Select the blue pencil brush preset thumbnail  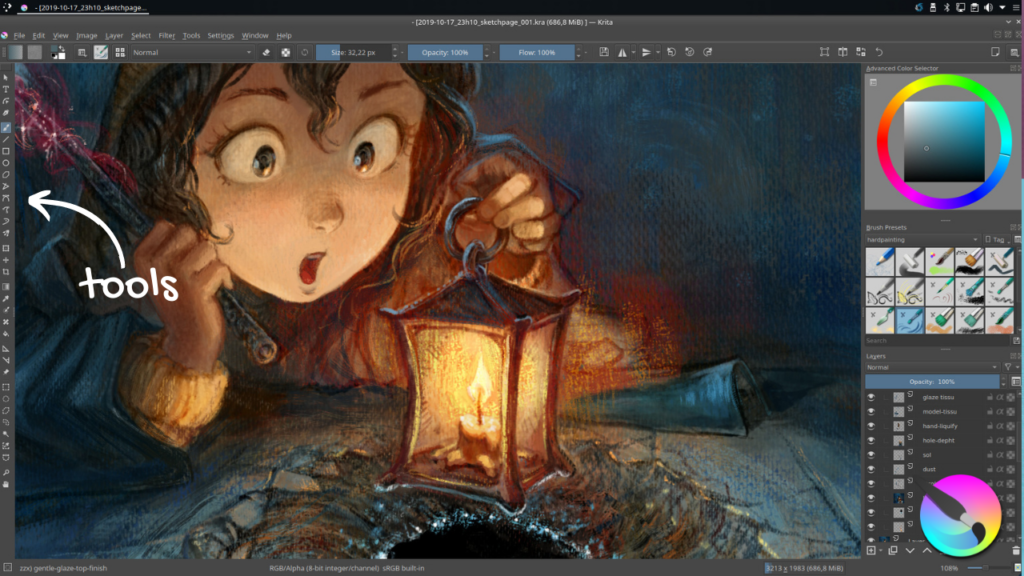[880, 261]
